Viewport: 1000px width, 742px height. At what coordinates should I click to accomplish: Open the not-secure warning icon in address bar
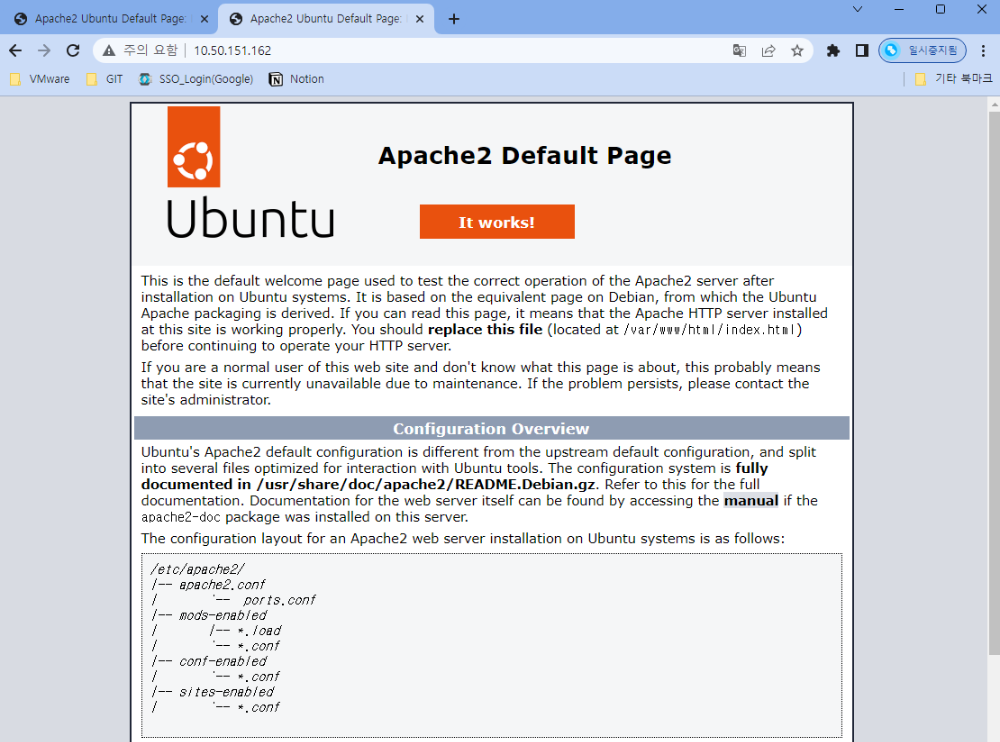pyautogui.click(x=109, y=50)
